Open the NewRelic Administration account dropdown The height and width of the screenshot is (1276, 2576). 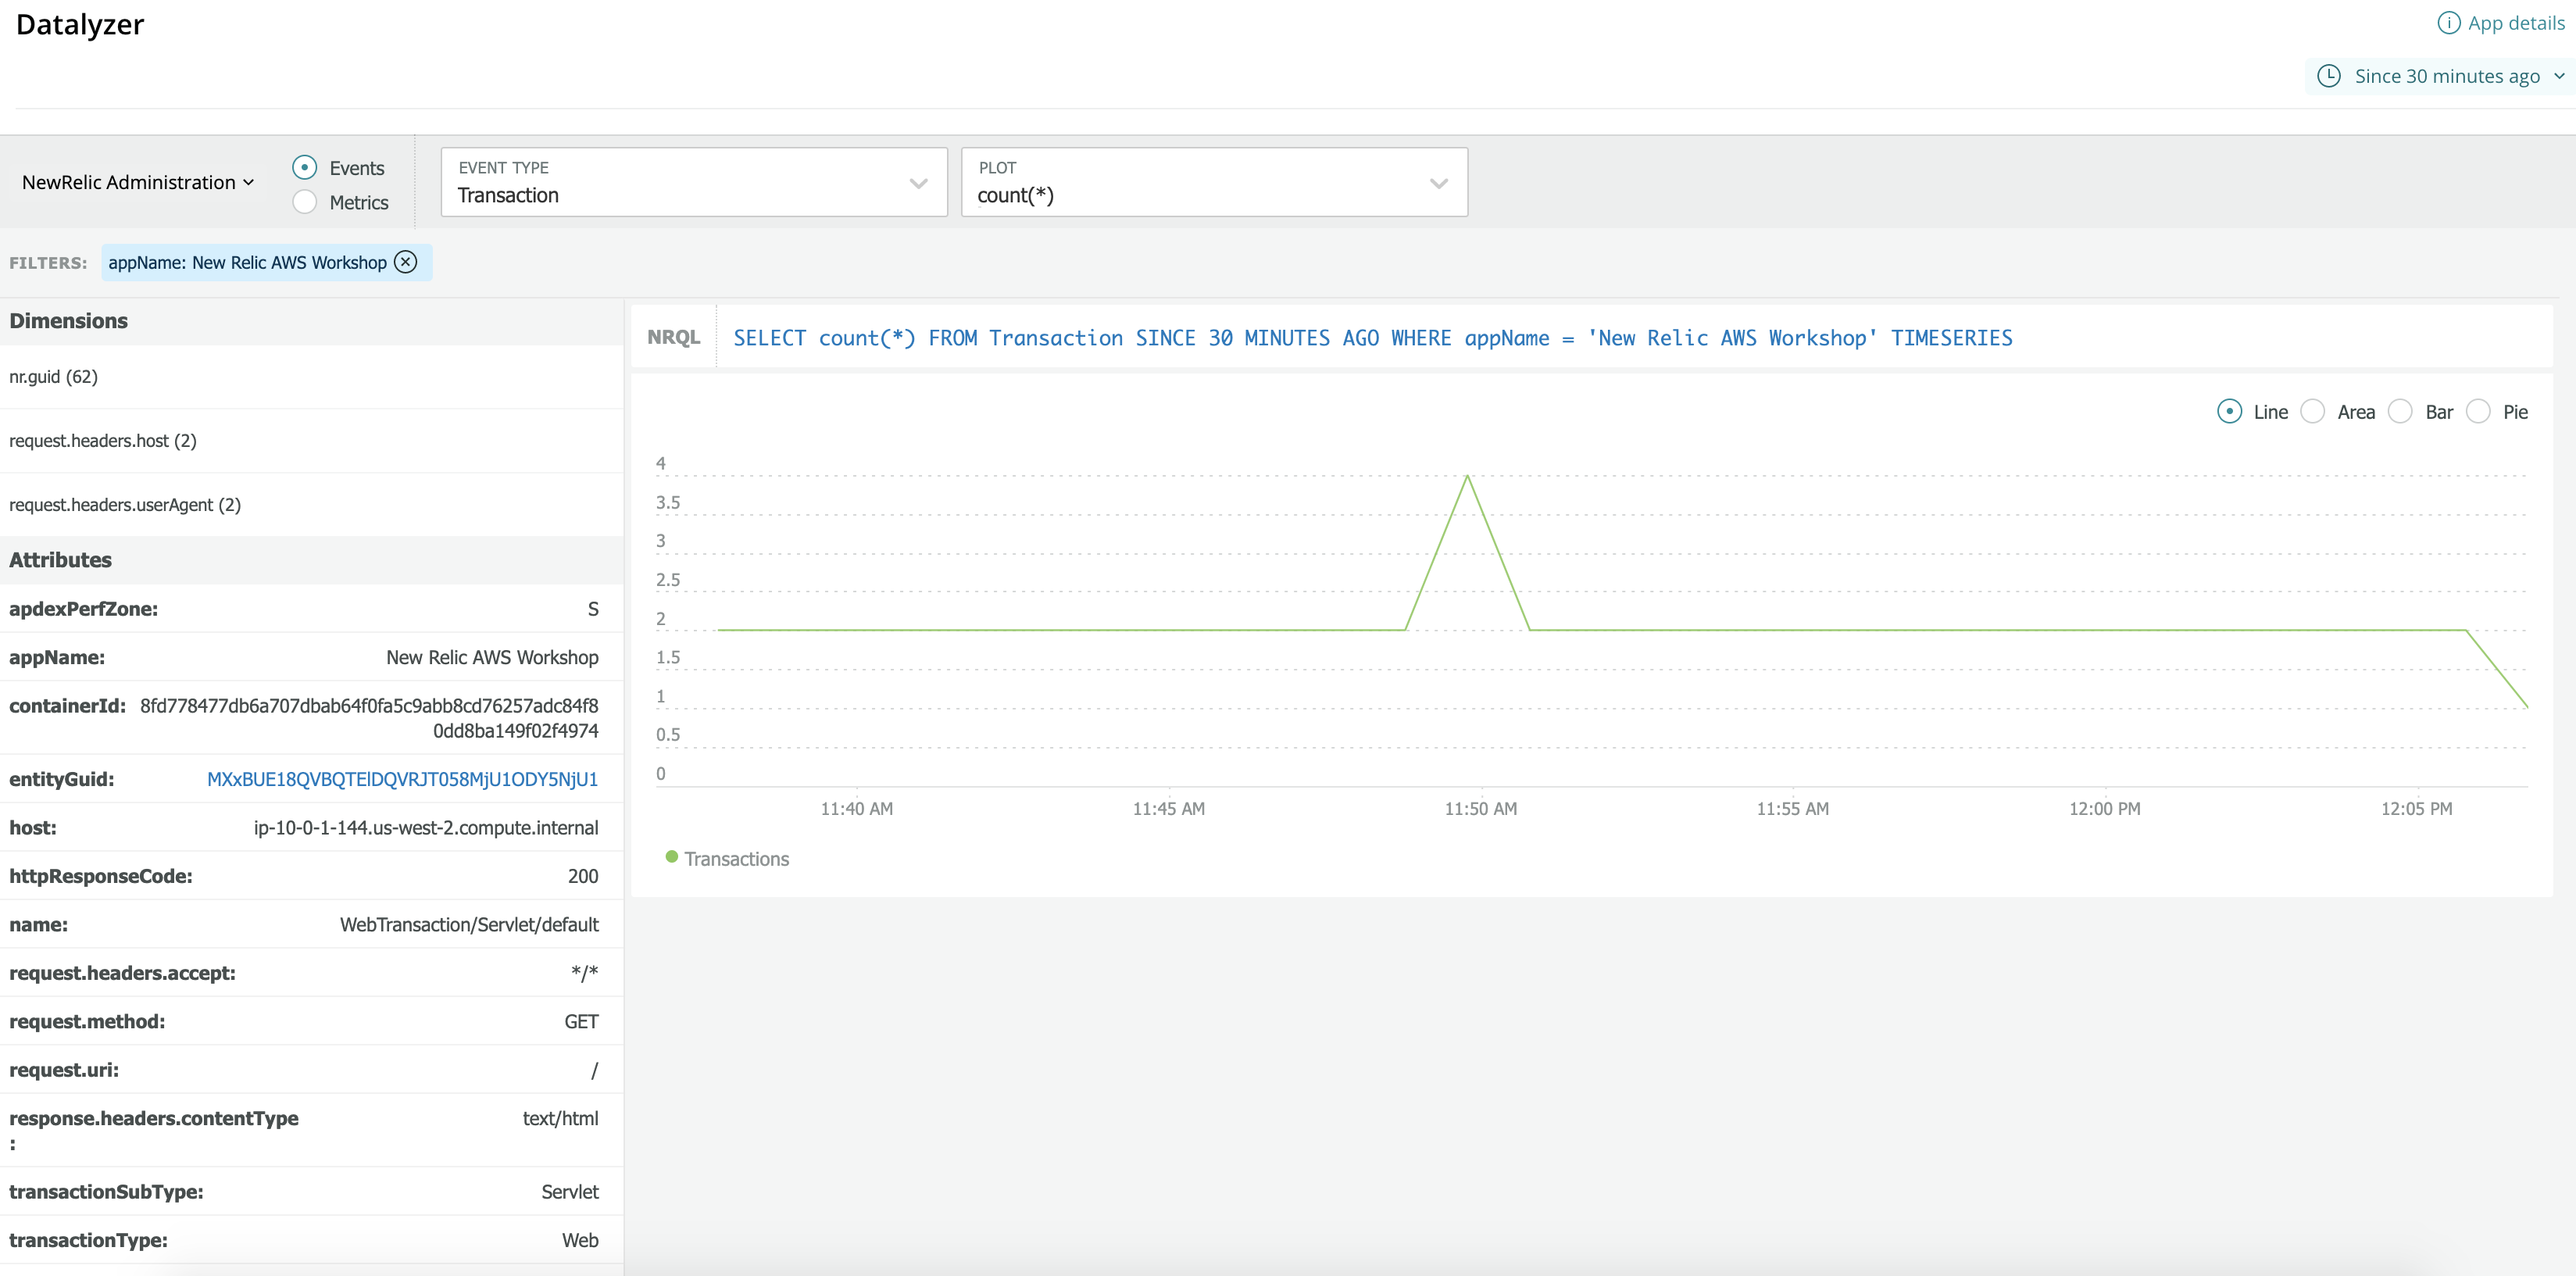(138, 182)
